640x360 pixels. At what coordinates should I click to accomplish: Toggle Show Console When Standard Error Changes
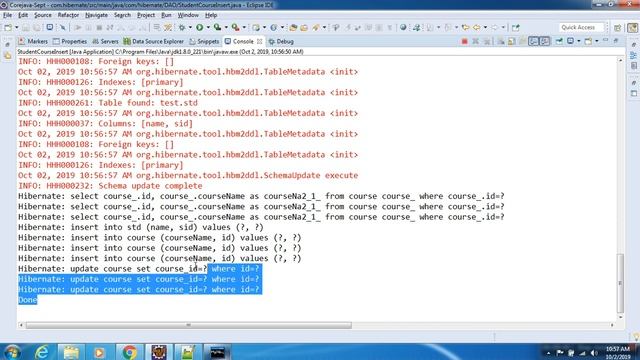coord(544,41)
